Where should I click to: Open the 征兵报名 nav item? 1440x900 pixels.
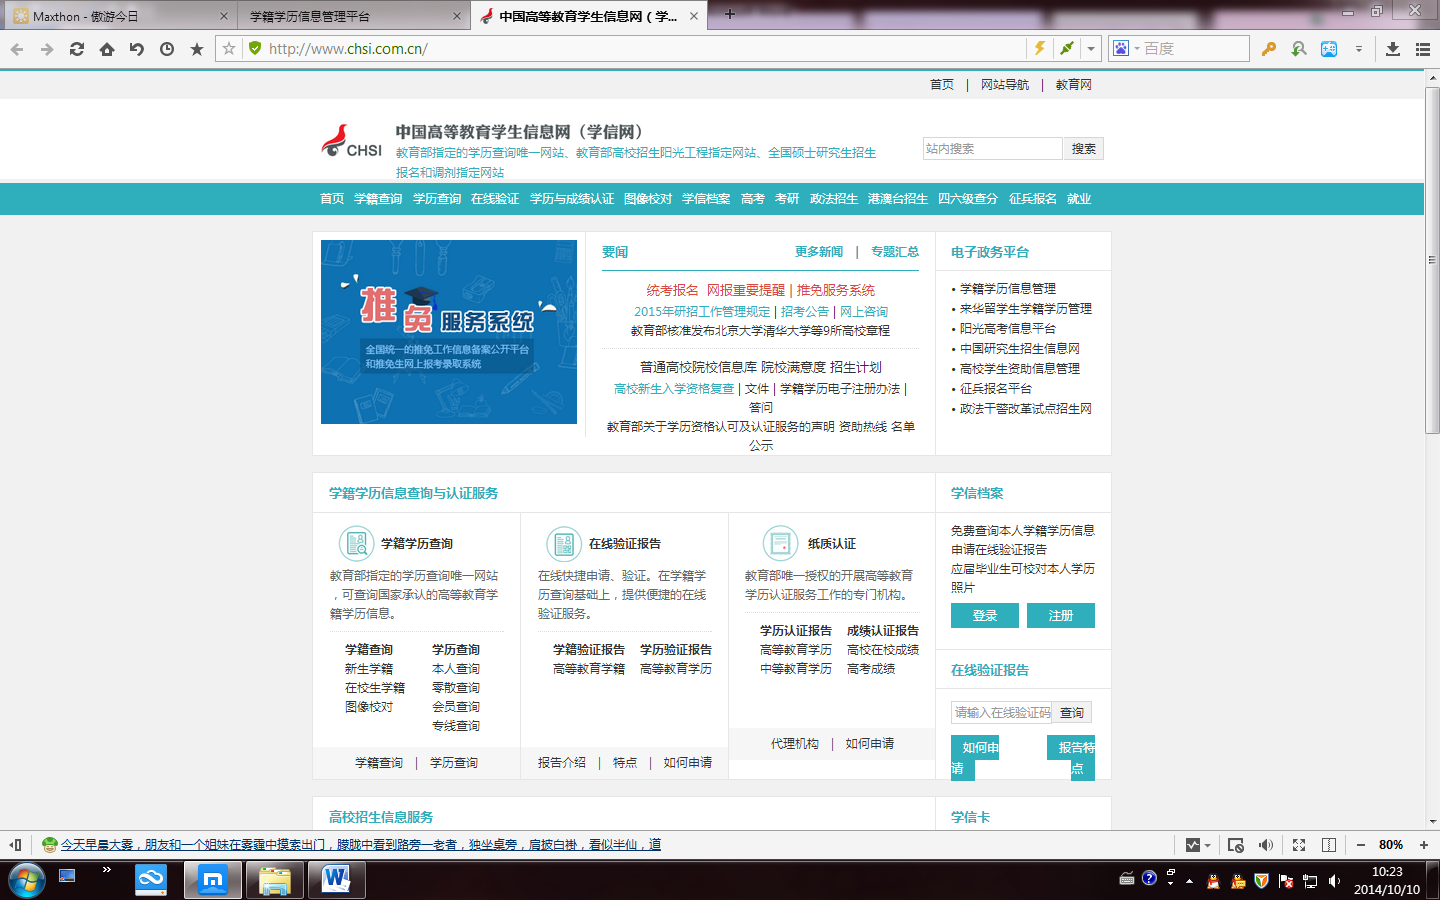pyautogui.click(x=1033, y=199)
